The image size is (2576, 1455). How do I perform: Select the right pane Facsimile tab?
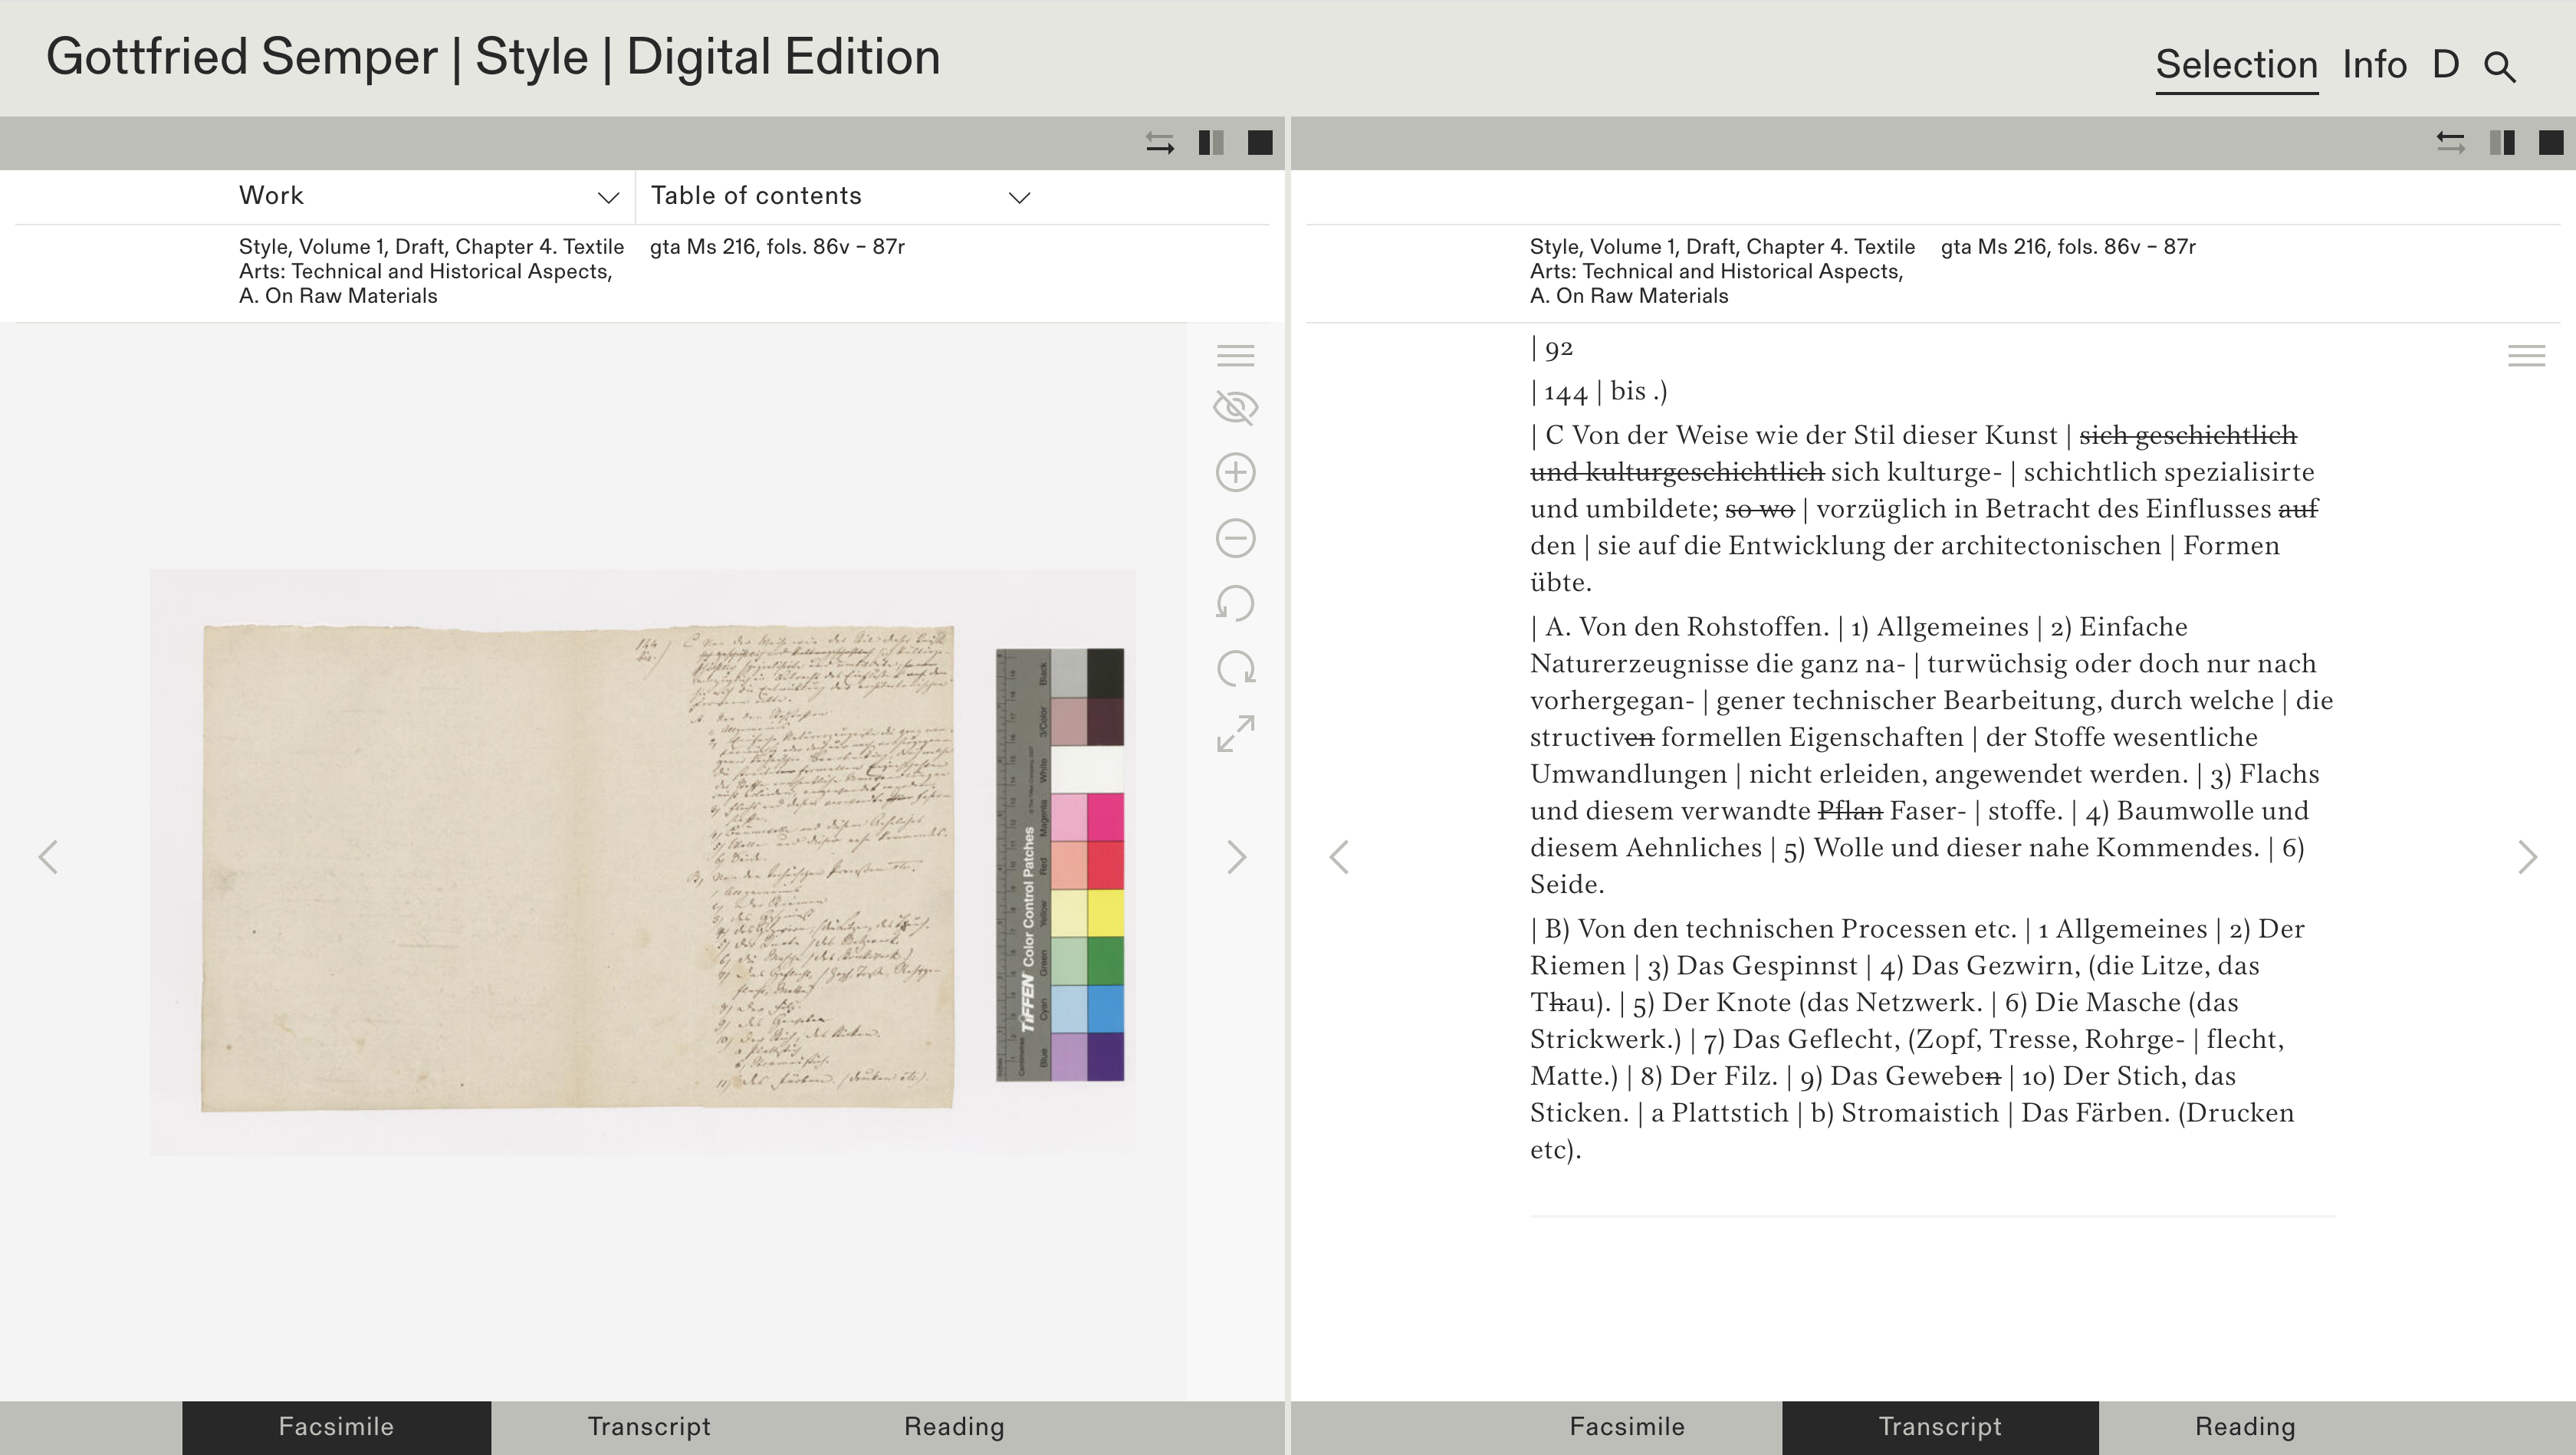tap(1626, 1427)
